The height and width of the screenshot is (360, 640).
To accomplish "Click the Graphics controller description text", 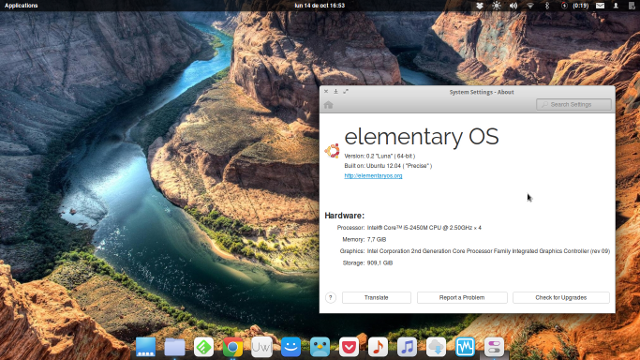I will coord(488,251).
